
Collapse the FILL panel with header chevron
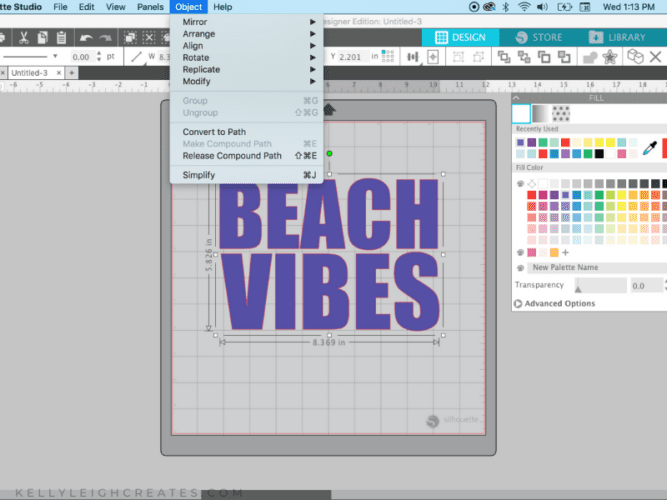point(516,98)
